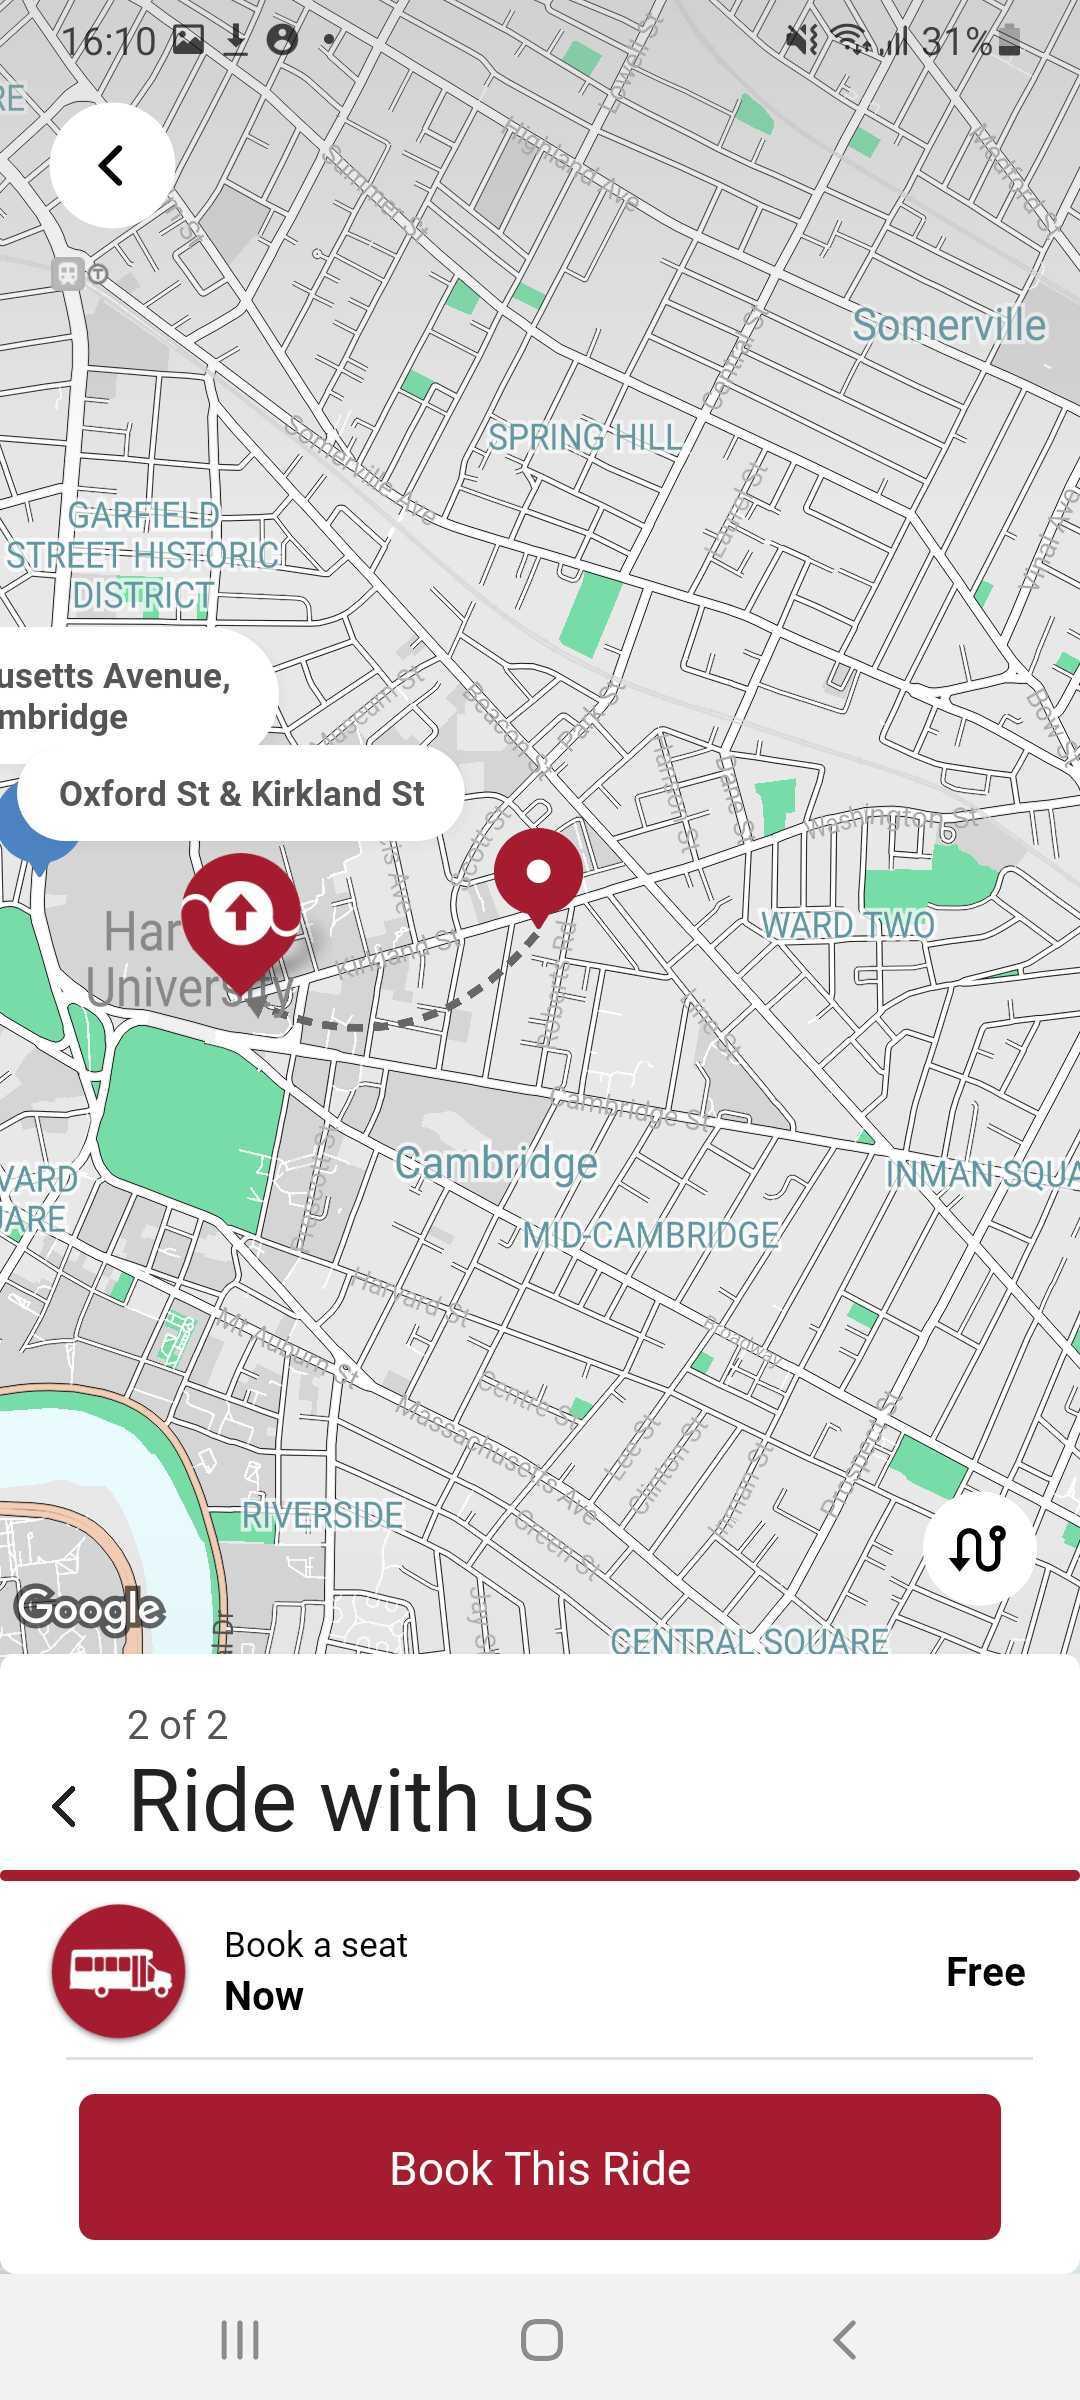
Task: Tap the Android home button
Action: pyautogui.click(x=541, y=2340)
